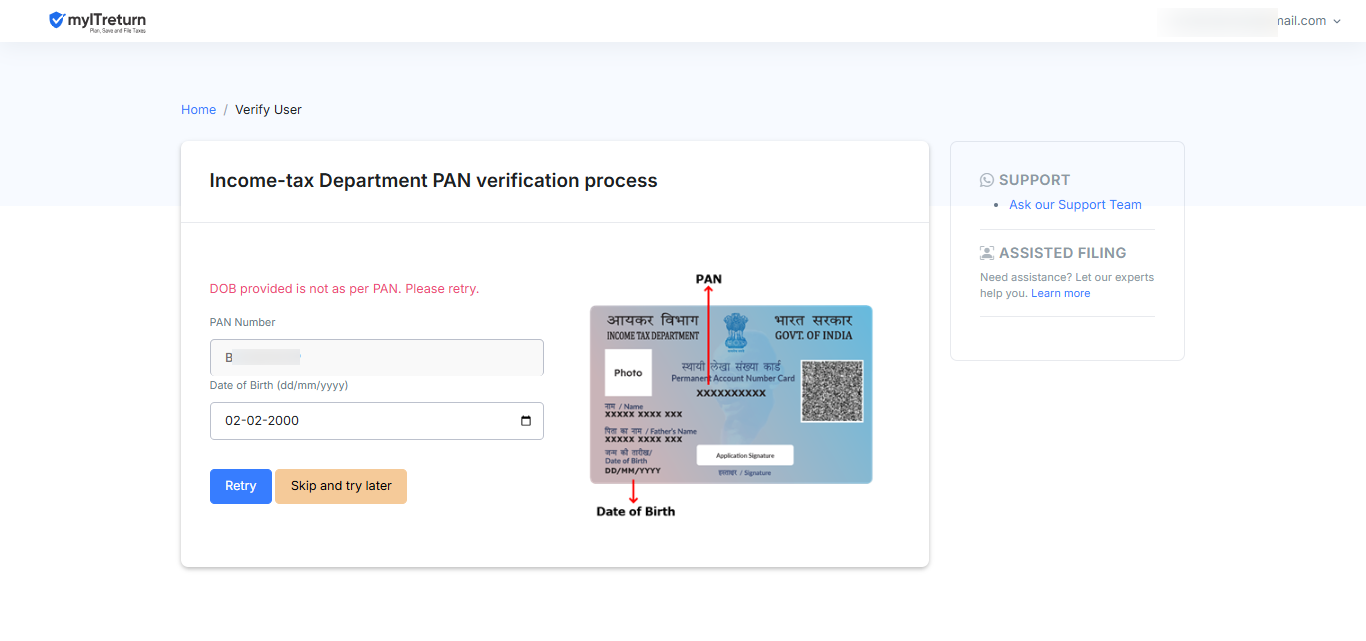This screenshot has height=641, width=1366.
Task: Focus the PAN Number input field
Action: [376, 357]
